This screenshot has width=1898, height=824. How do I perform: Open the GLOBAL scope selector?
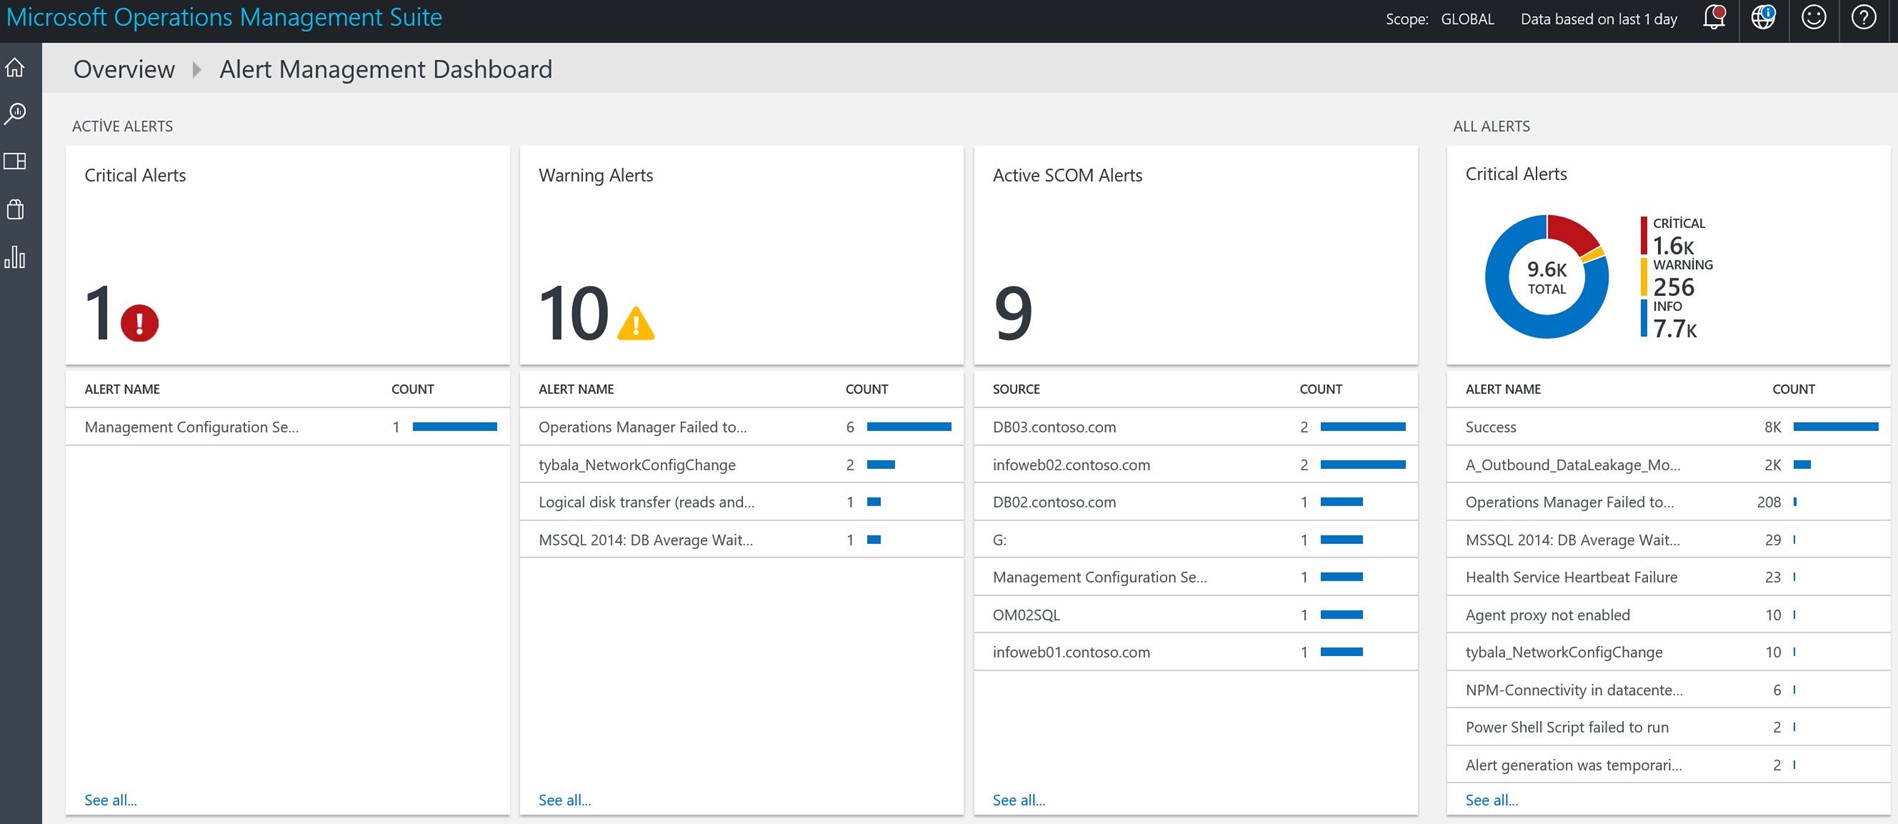pos(1467,19)
